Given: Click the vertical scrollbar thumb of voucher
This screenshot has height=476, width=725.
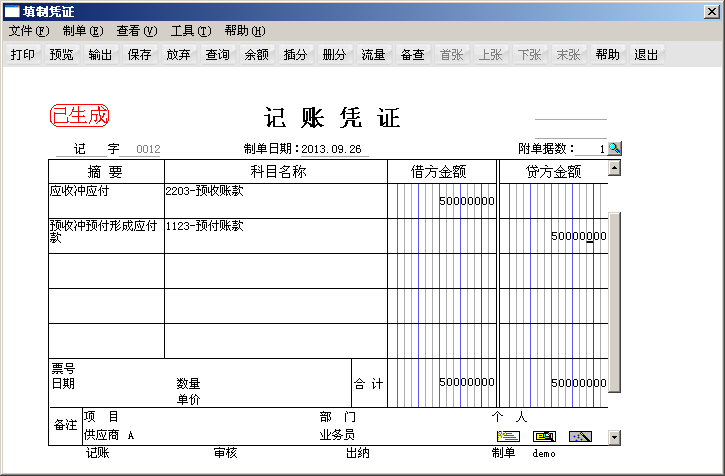Looking at the screenshot, I should point(614,303).
